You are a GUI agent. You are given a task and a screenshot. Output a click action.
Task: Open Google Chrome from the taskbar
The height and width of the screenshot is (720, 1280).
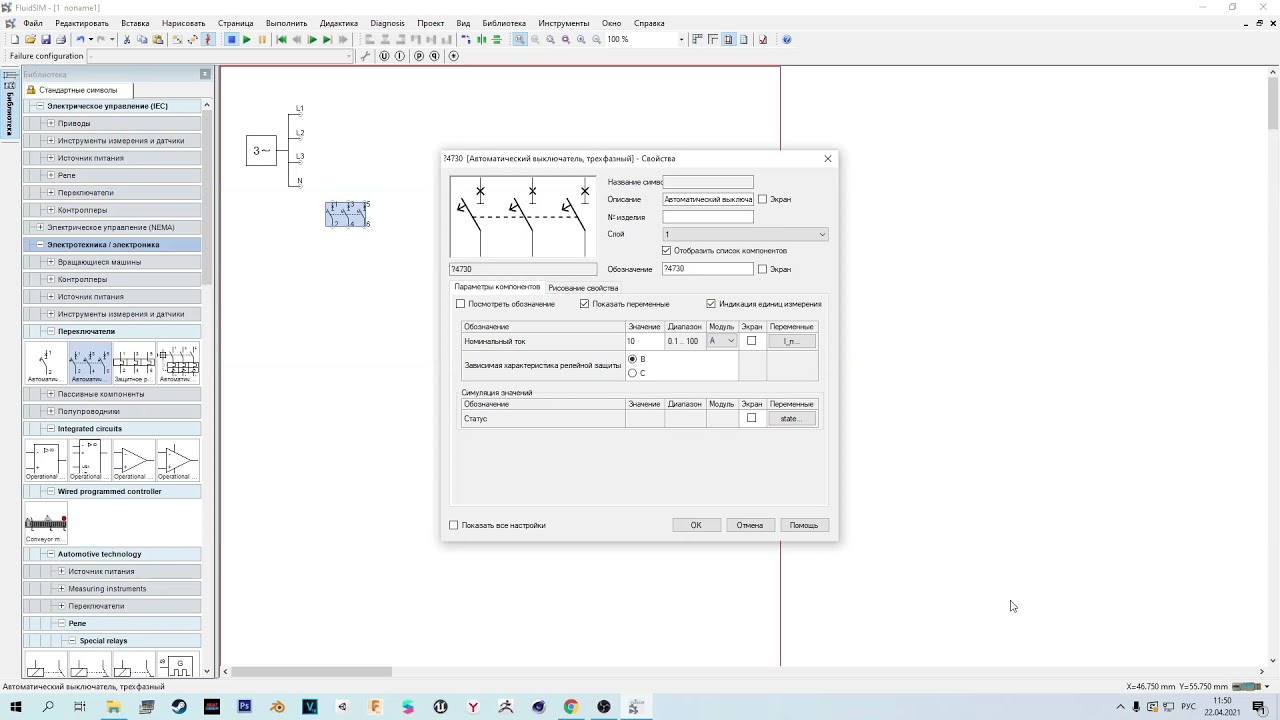(x=571, y=707)
